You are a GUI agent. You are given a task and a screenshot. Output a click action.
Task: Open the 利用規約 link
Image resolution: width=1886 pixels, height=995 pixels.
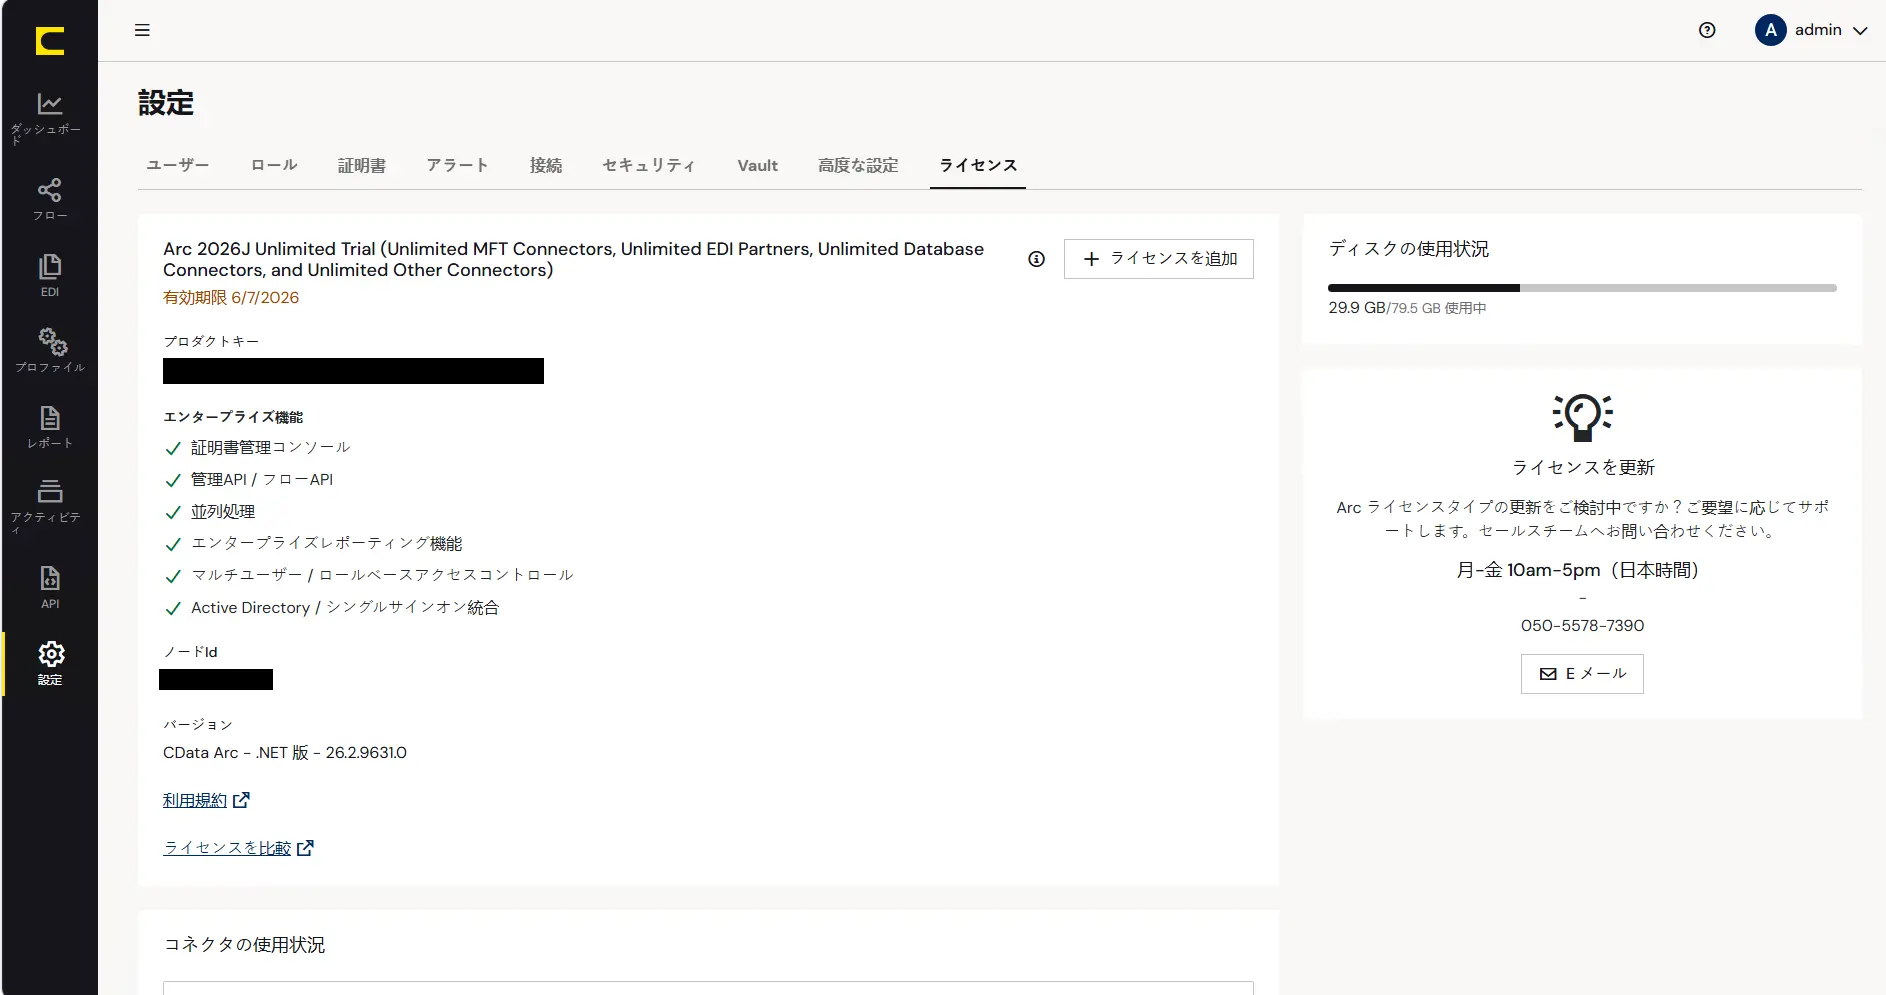[x=195, y=800]
